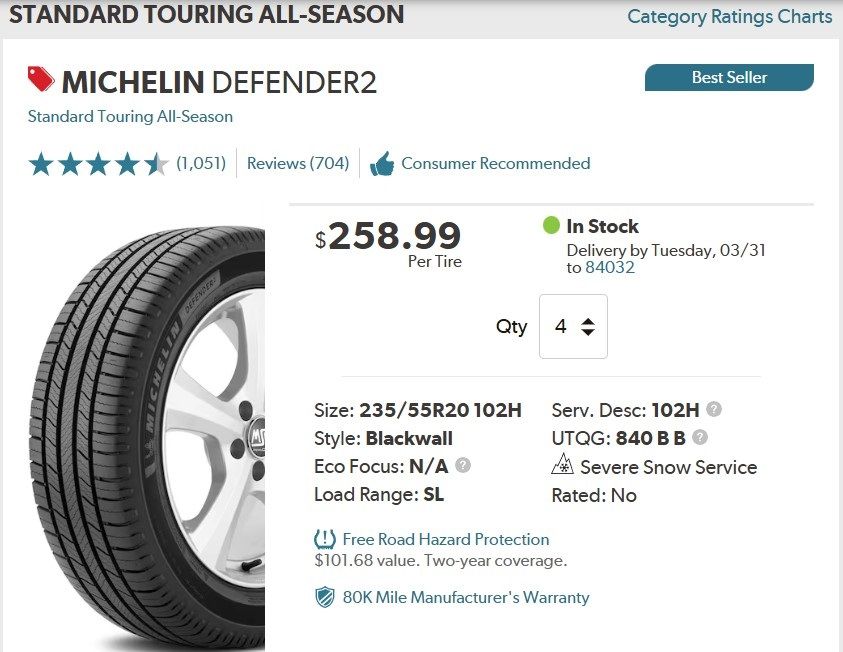Click Free Road Hazard Protection link
This screenshot has width=843, height=652.
(x=445, y=539)
